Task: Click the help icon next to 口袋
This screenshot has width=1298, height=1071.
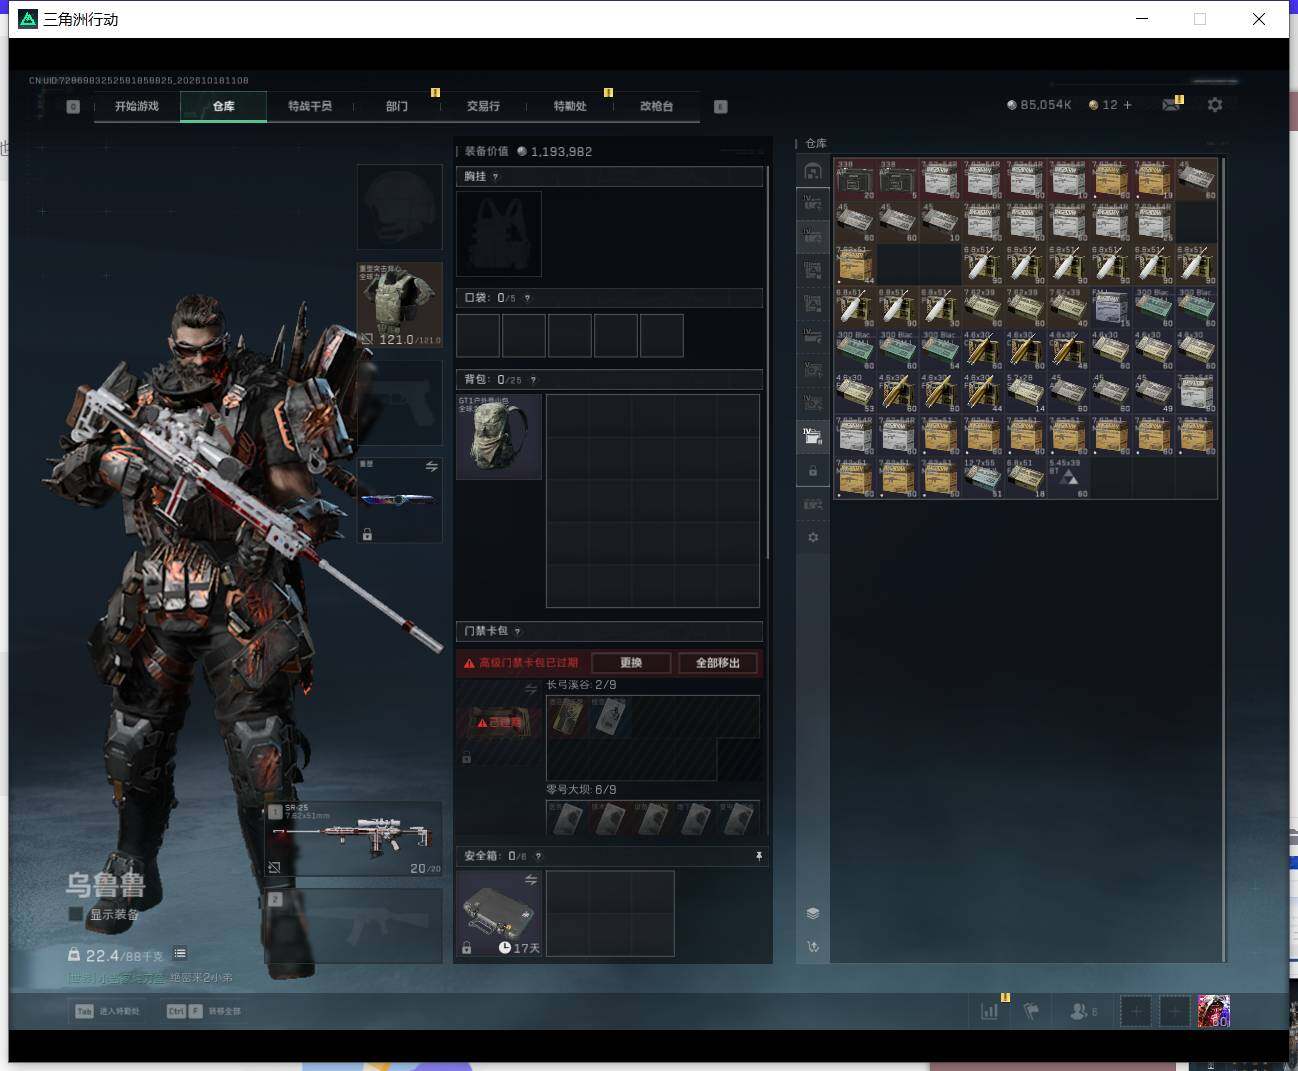Action: (527, 298)
